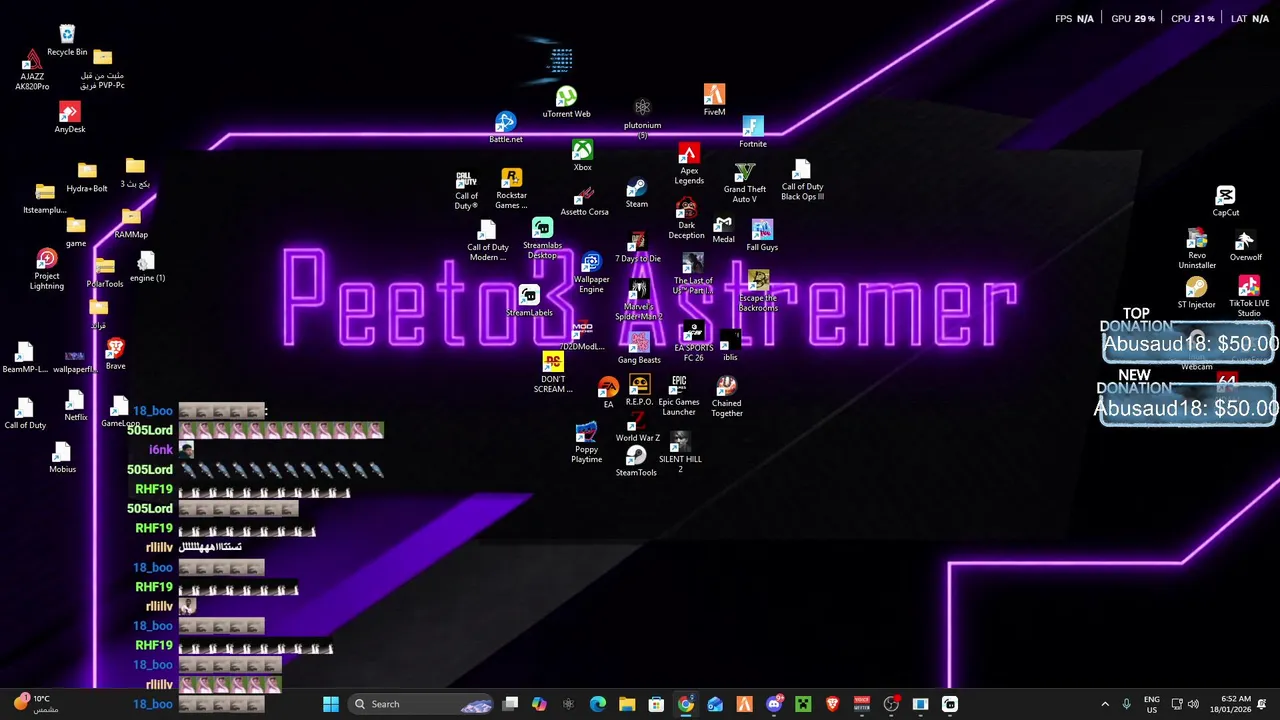Launch FiveM from the desktop
1280x720 pixels.
tap(714, 100)
